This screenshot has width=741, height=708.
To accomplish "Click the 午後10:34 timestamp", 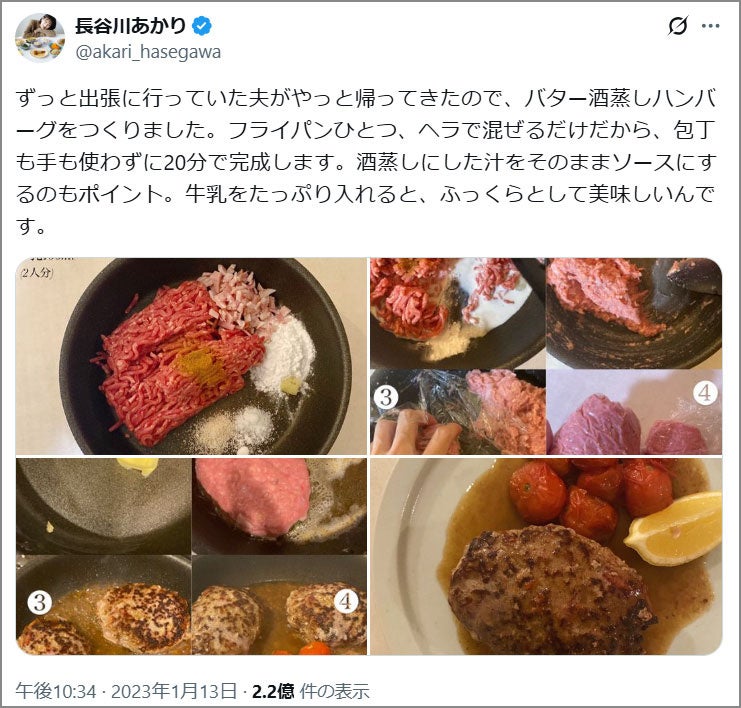I will [56, 691].
